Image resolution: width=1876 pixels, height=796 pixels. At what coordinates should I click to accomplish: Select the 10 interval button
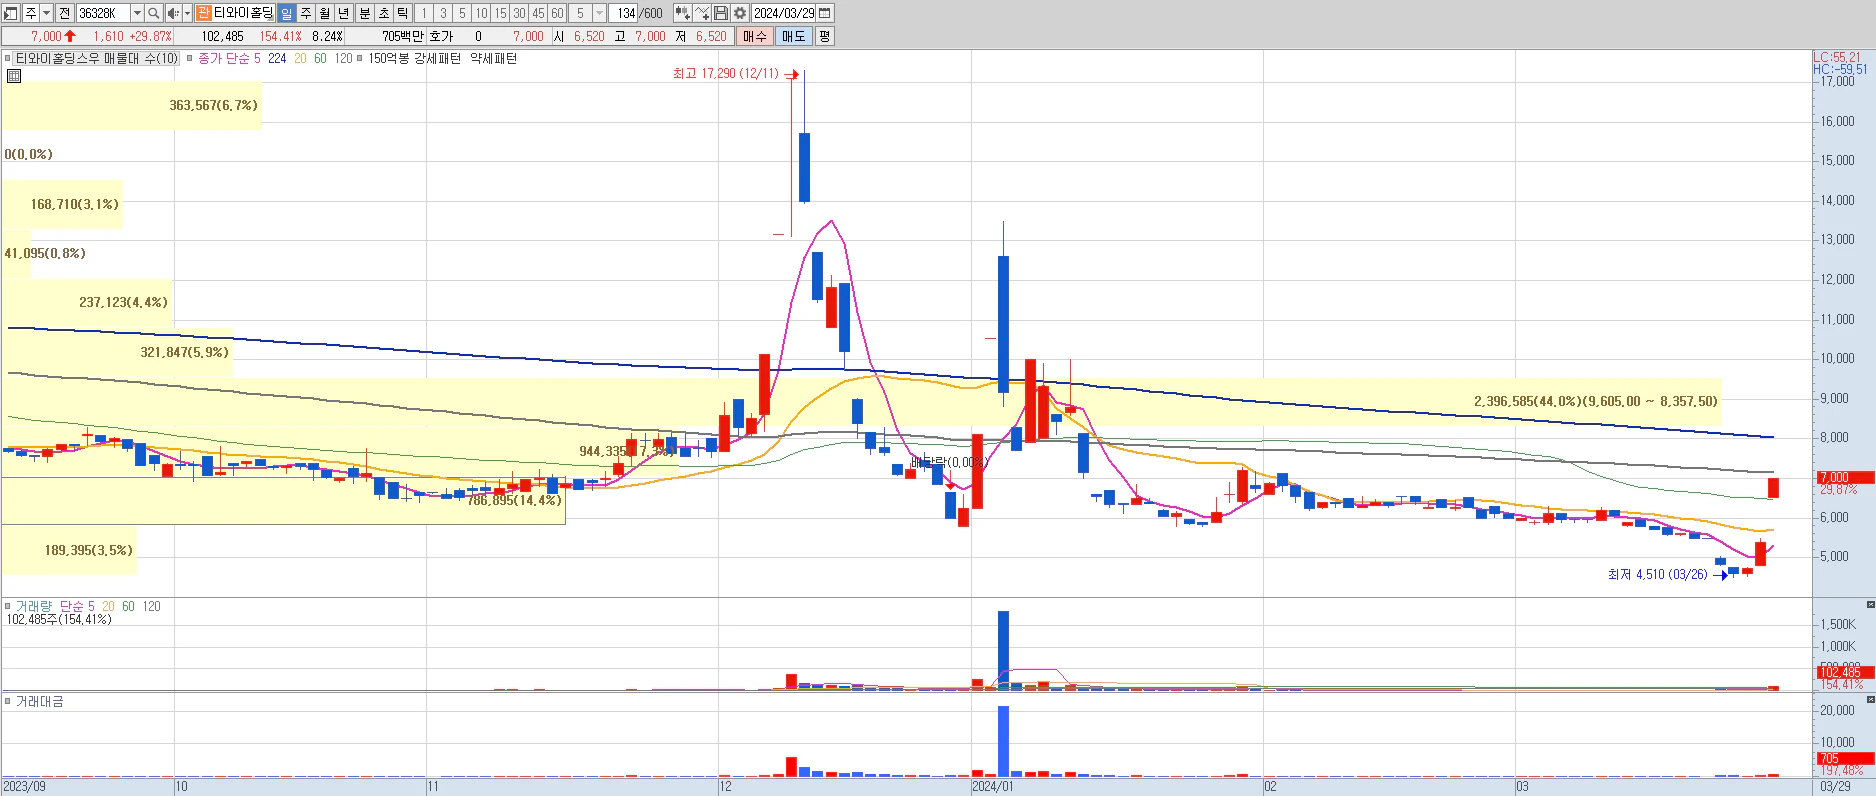481,13
